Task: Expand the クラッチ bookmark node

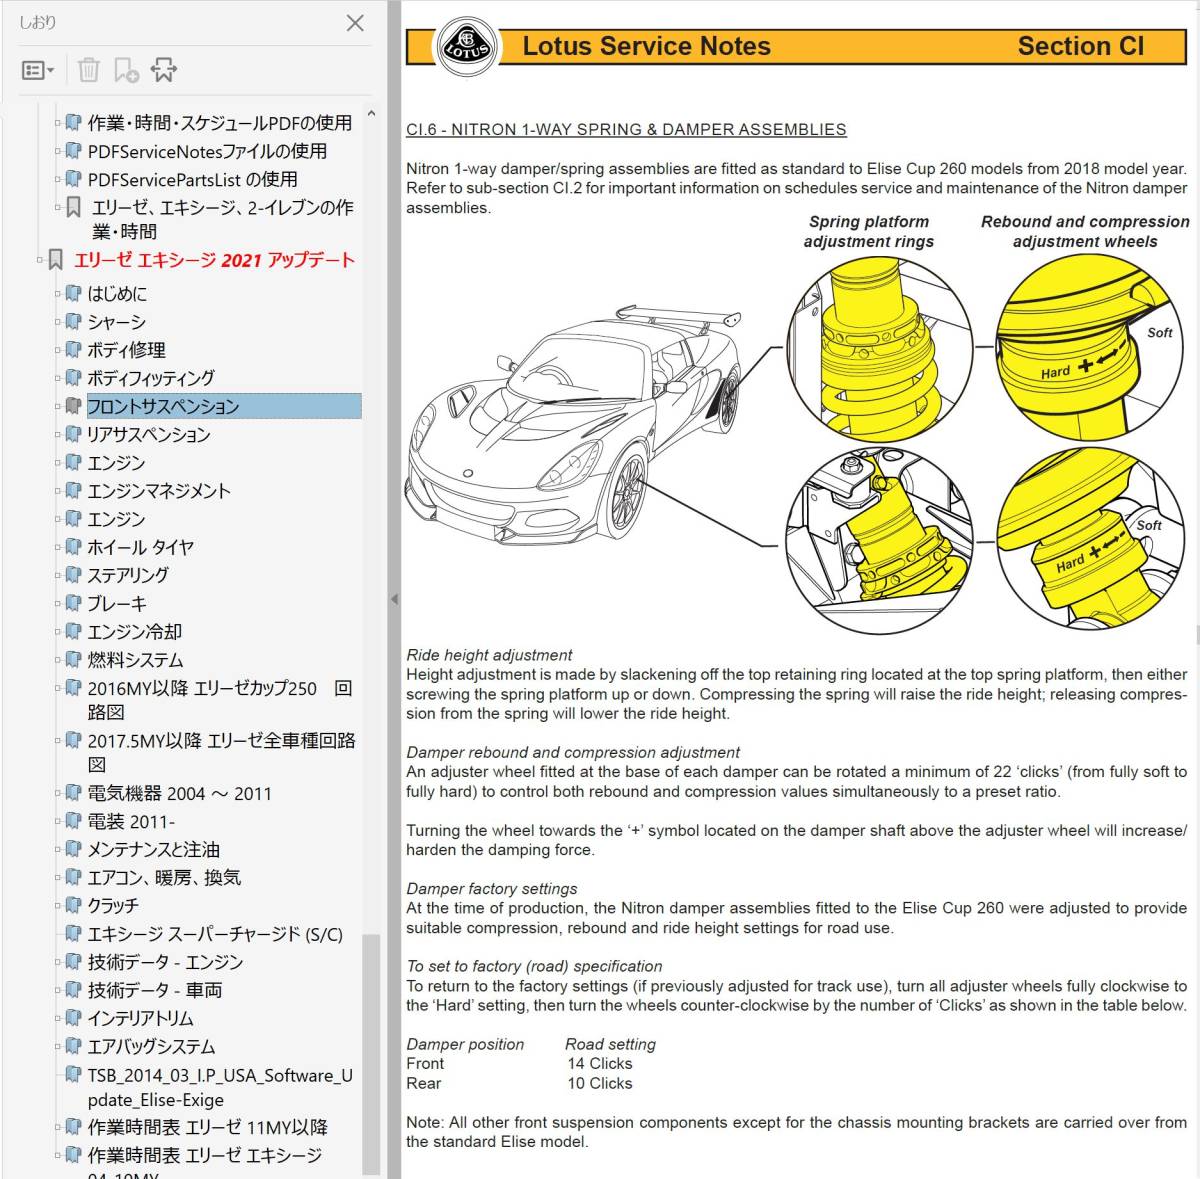Action: [58, 905]
